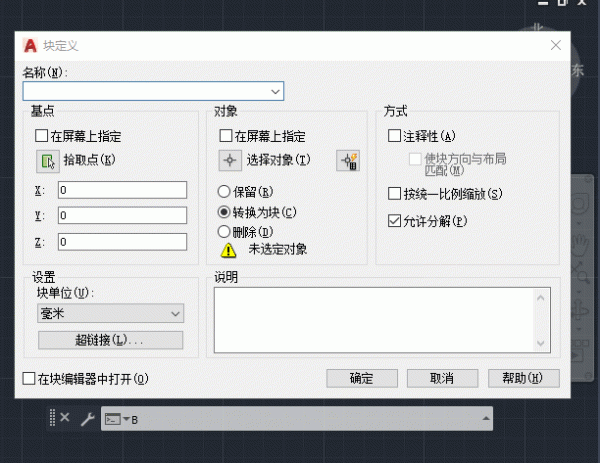
Task: Enable base point 在屏幕上指定 checkbox
Action: click(x=41, y=136)
